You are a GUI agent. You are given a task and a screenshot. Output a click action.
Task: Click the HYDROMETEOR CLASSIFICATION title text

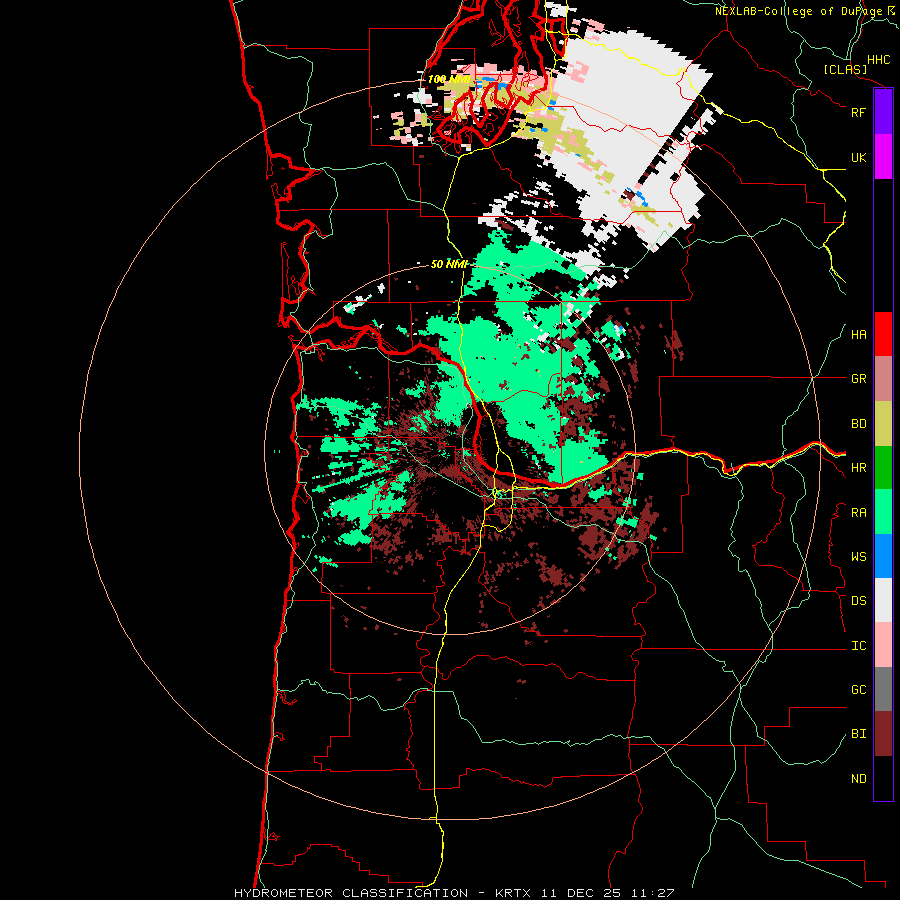[x=351, y=893]
